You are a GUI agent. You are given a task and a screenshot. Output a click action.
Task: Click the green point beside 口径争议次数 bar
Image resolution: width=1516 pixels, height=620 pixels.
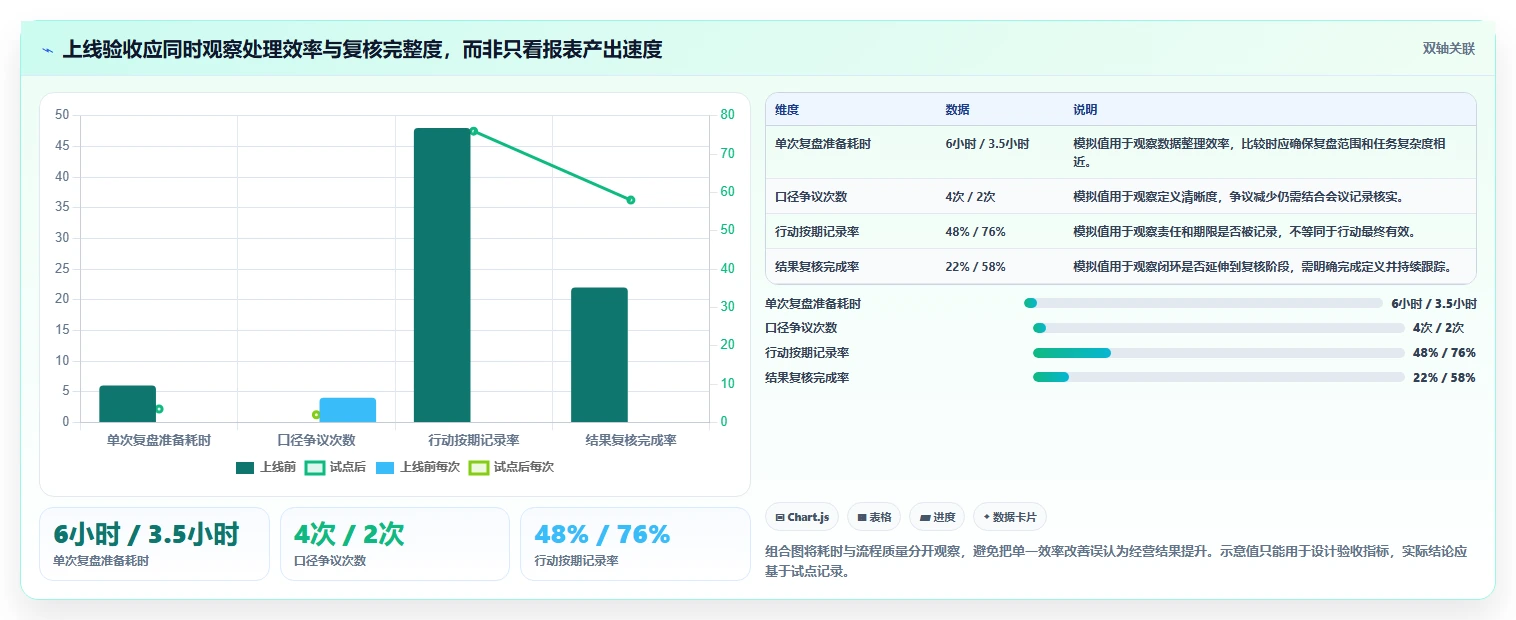pos(316,415)
